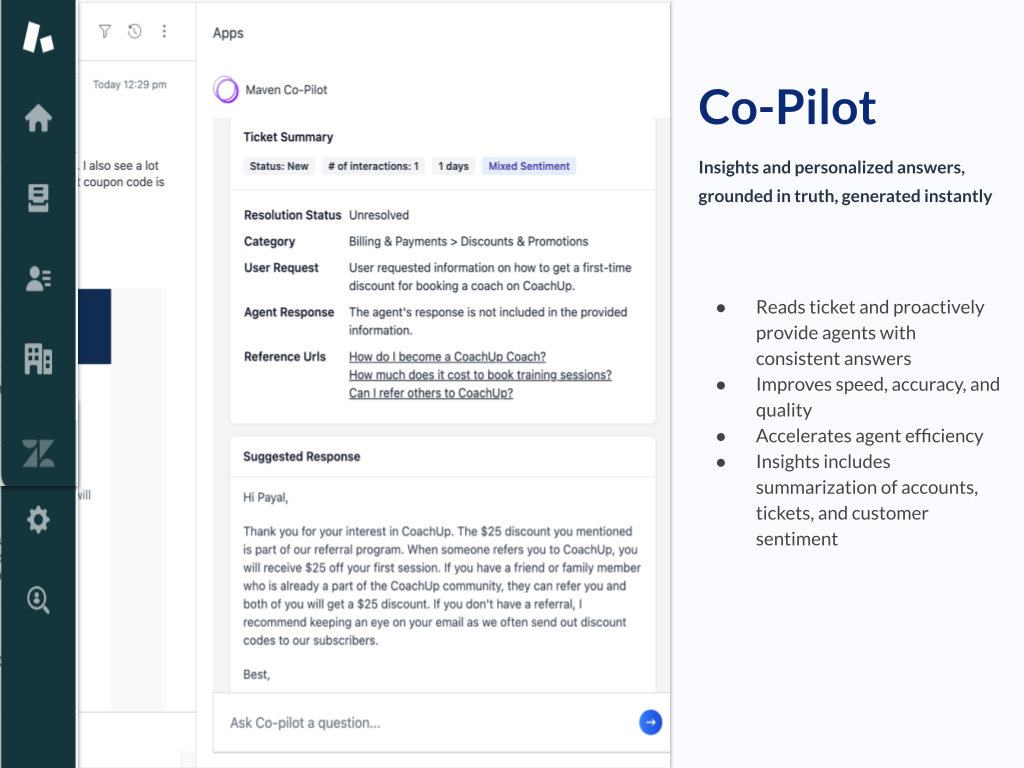The height and width of the screenshot is (768, 1024).
Task: Click the '# of interactions: 1' tag
Action: coord(374,166)
